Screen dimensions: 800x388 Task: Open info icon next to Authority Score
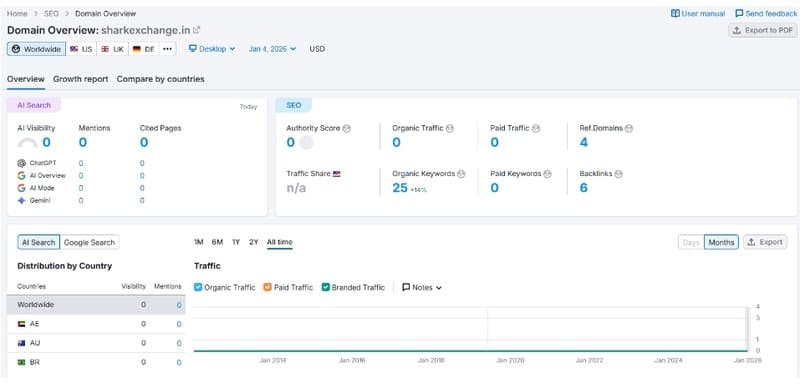click(x=347, y=129)
